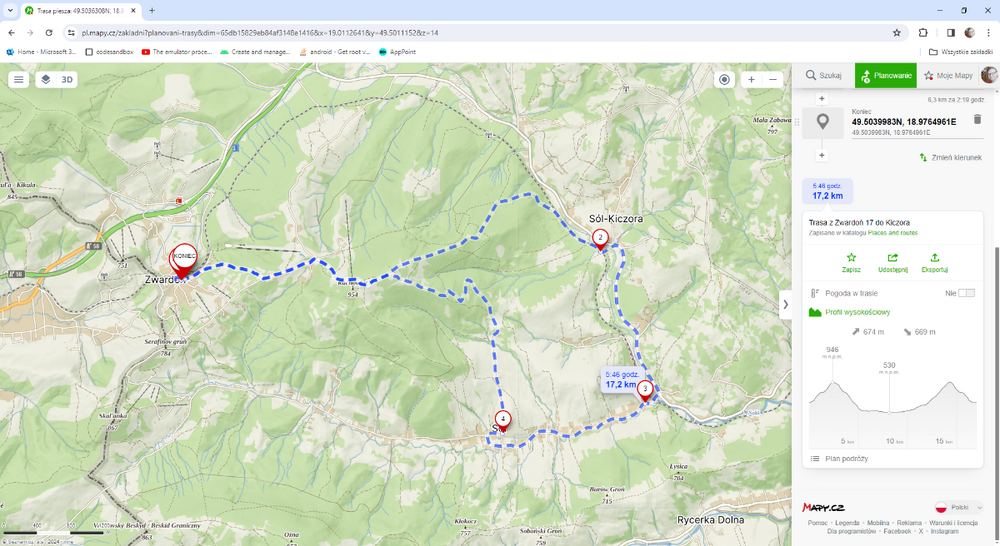Expand the Plan podróży section
Viewport: 1000px width, 546px height.
tap(846, 459)
